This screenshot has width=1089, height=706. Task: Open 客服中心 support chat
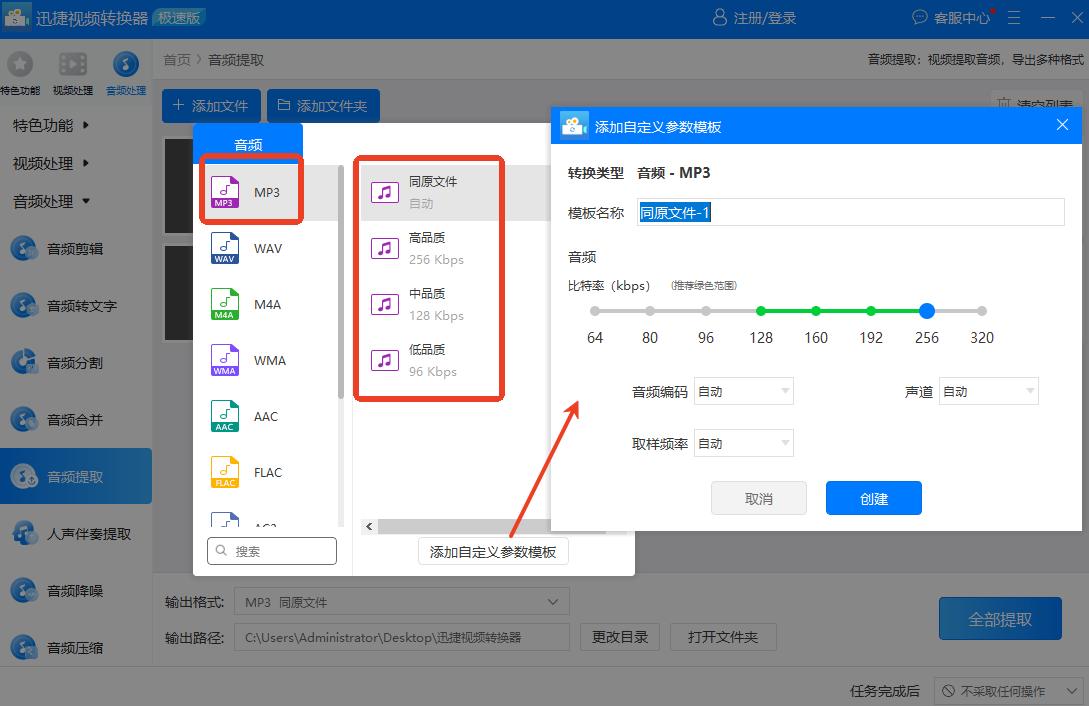(951, 18)
